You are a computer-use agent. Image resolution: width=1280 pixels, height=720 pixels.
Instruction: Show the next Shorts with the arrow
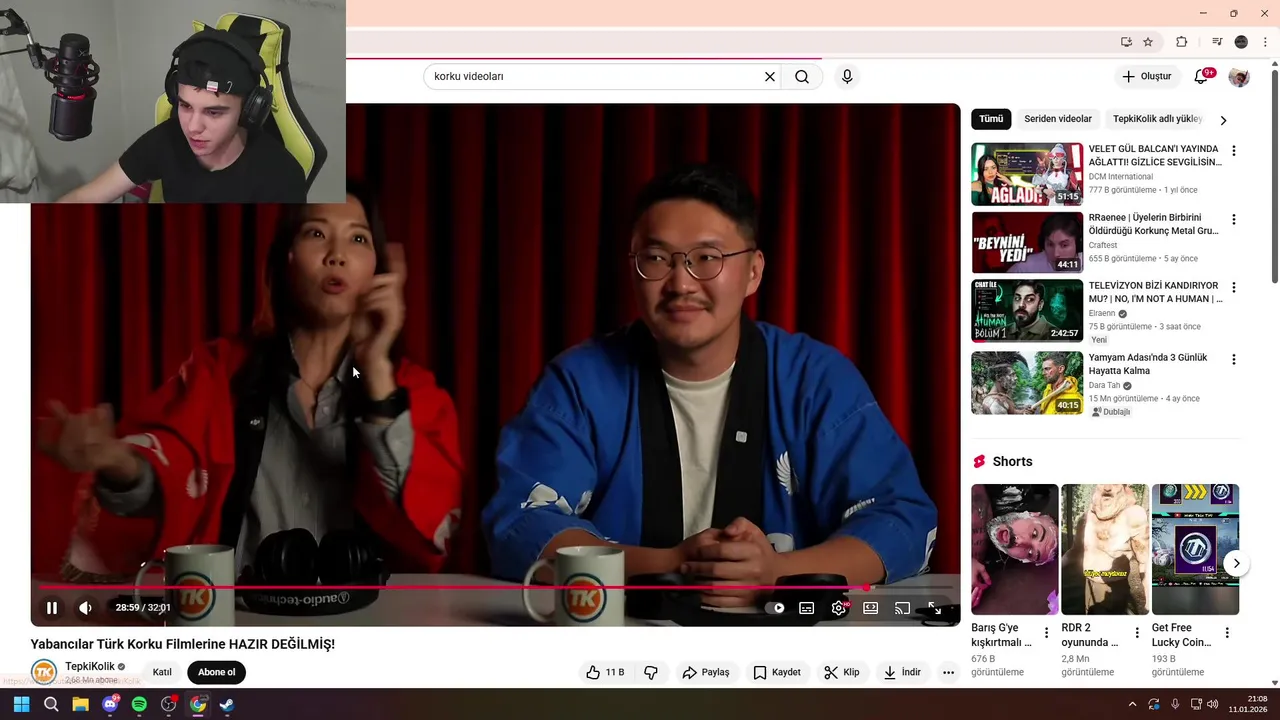(1236, 563)
